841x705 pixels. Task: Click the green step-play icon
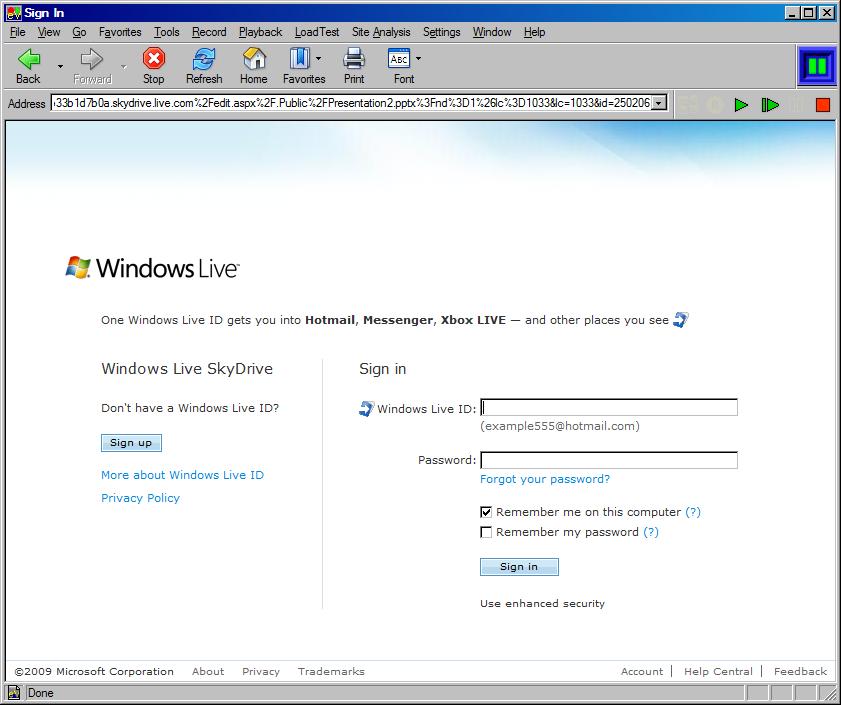(x=770, y=105)
